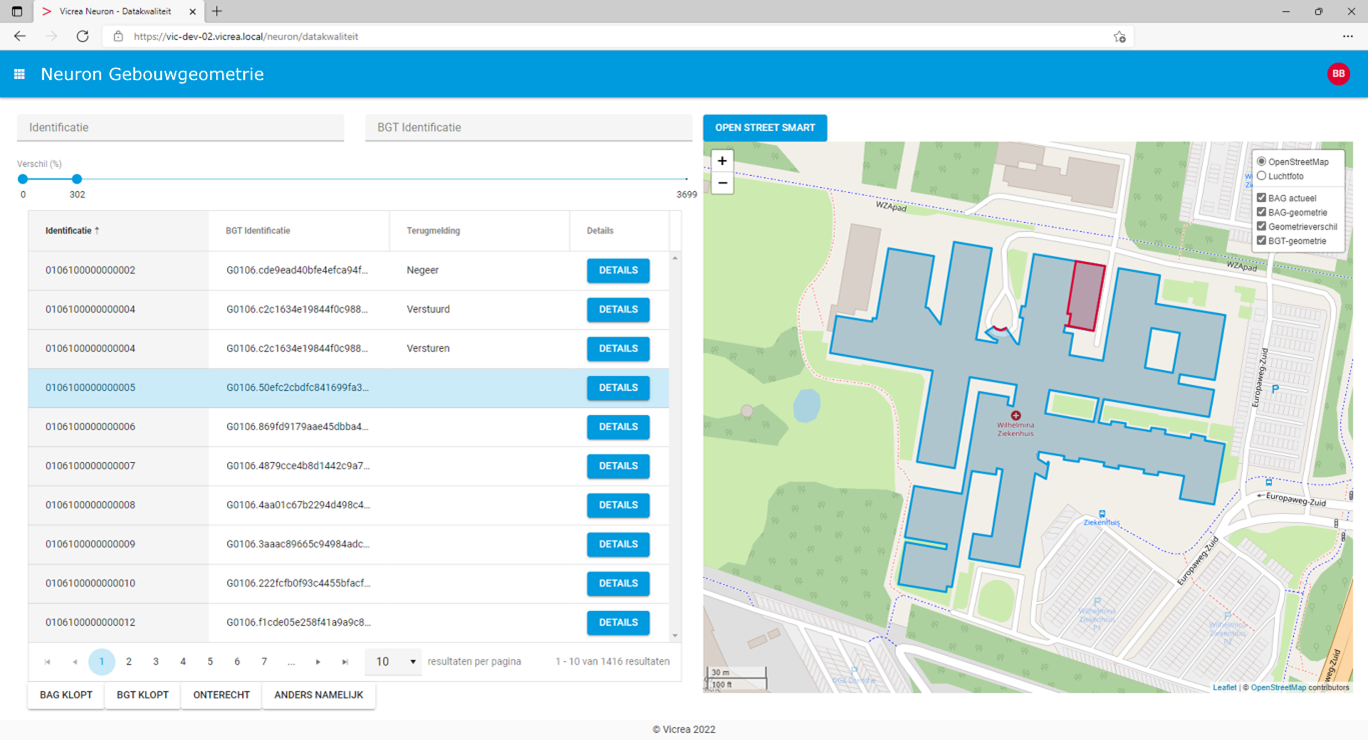Click ANDERS NAMELIJK button
This screenshot has width=1368, height=740.
click(318, 695)
